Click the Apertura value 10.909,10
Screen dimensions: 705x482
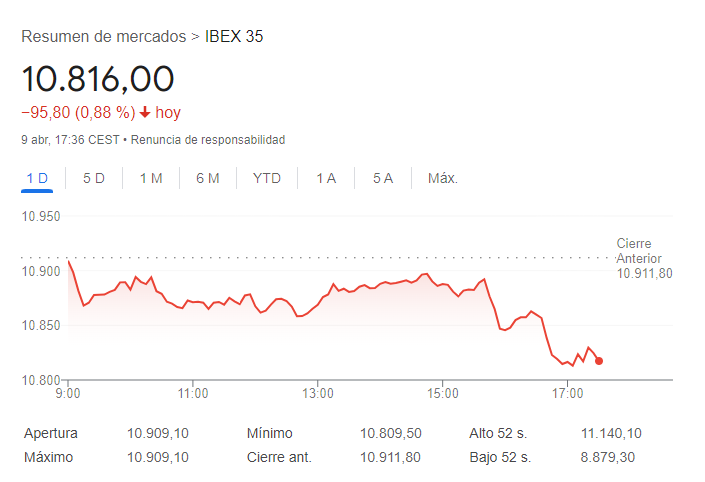[x=158, y=434]
